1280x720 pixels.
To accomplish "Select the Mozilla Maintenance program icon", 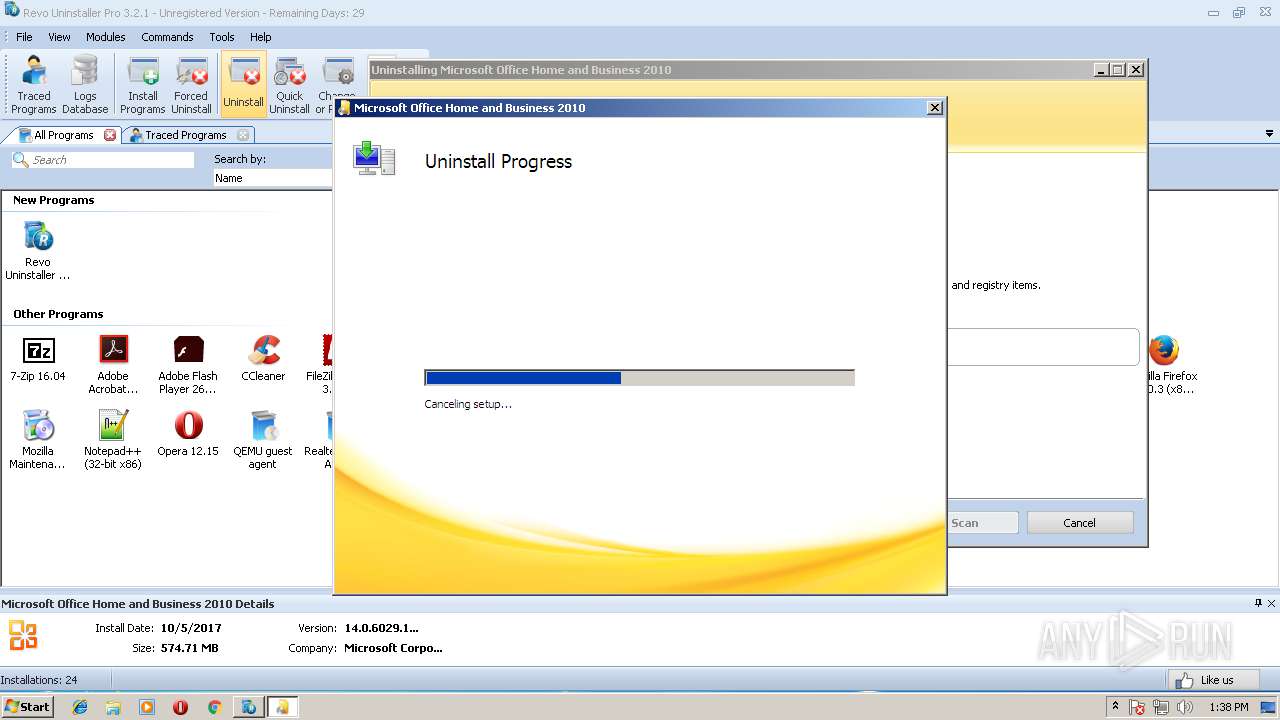I will pos(38,440).
